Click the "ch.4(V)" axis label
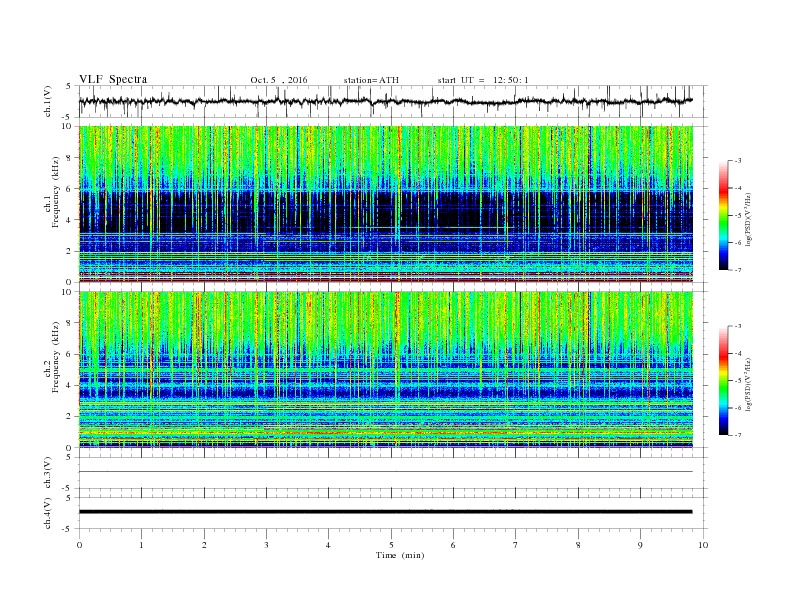The height and width of the screenshot is (612, 792). coord(48,513)
